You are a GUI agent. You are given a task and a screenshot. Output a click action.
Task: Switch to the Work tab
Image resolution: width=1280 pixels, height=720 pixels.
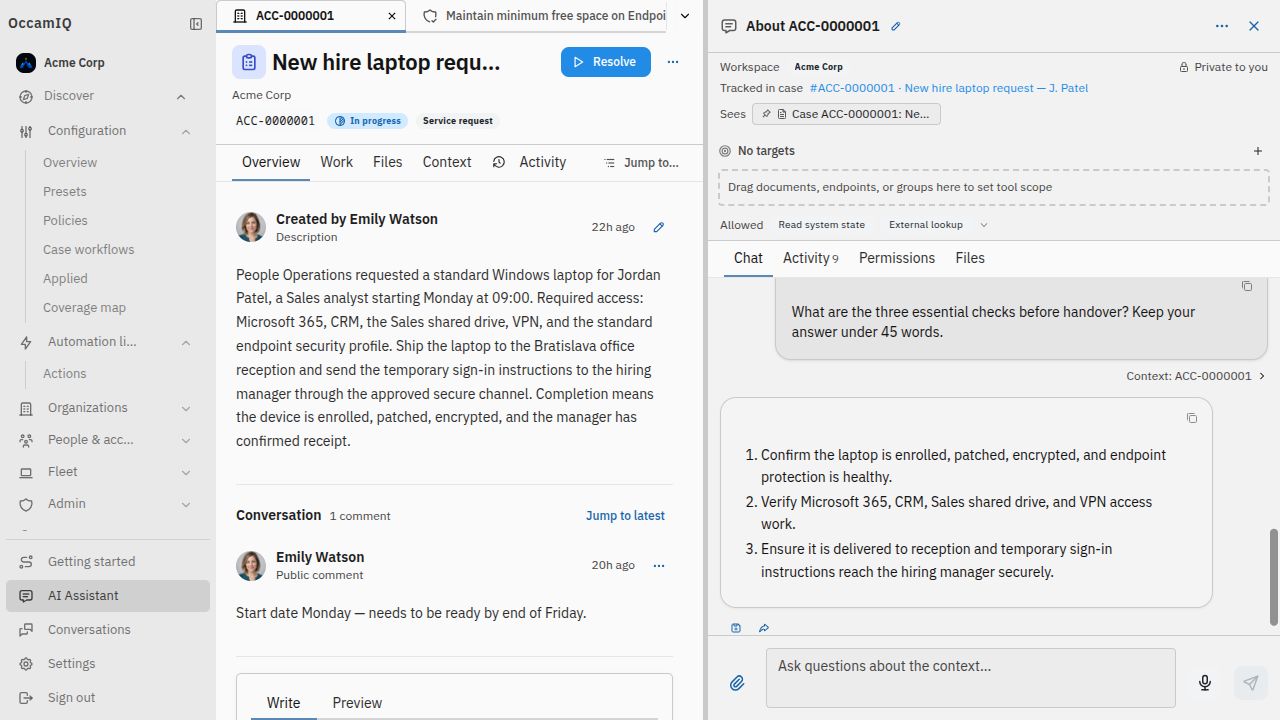tap(336, 162)
